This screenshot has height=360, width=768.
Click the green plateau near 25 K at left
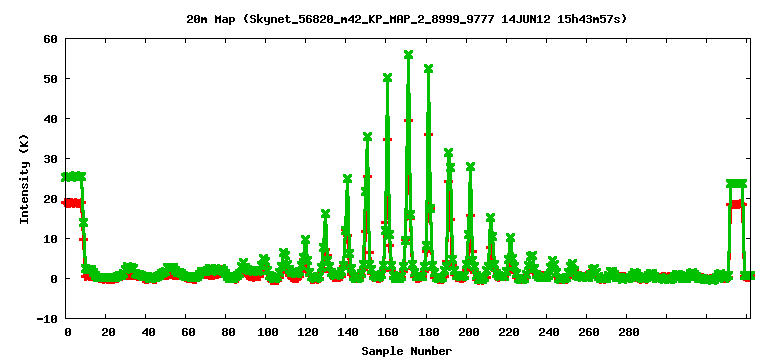tap(73, 176)
